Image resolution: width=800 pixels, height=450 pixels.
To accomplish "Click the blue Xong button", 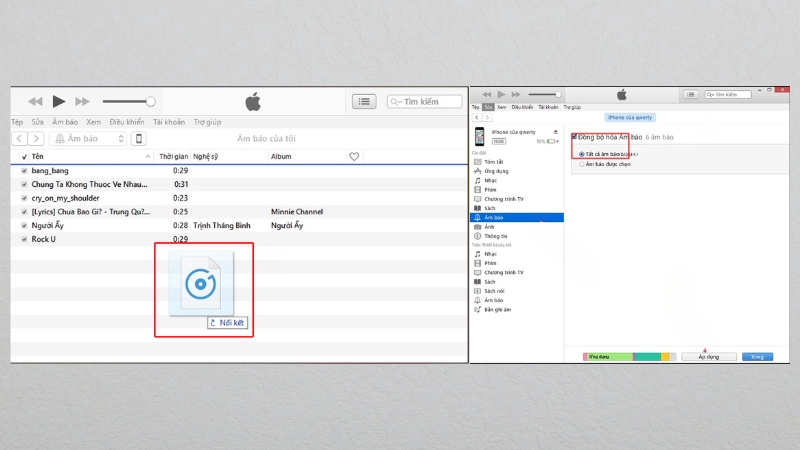I will pos(757,357).
